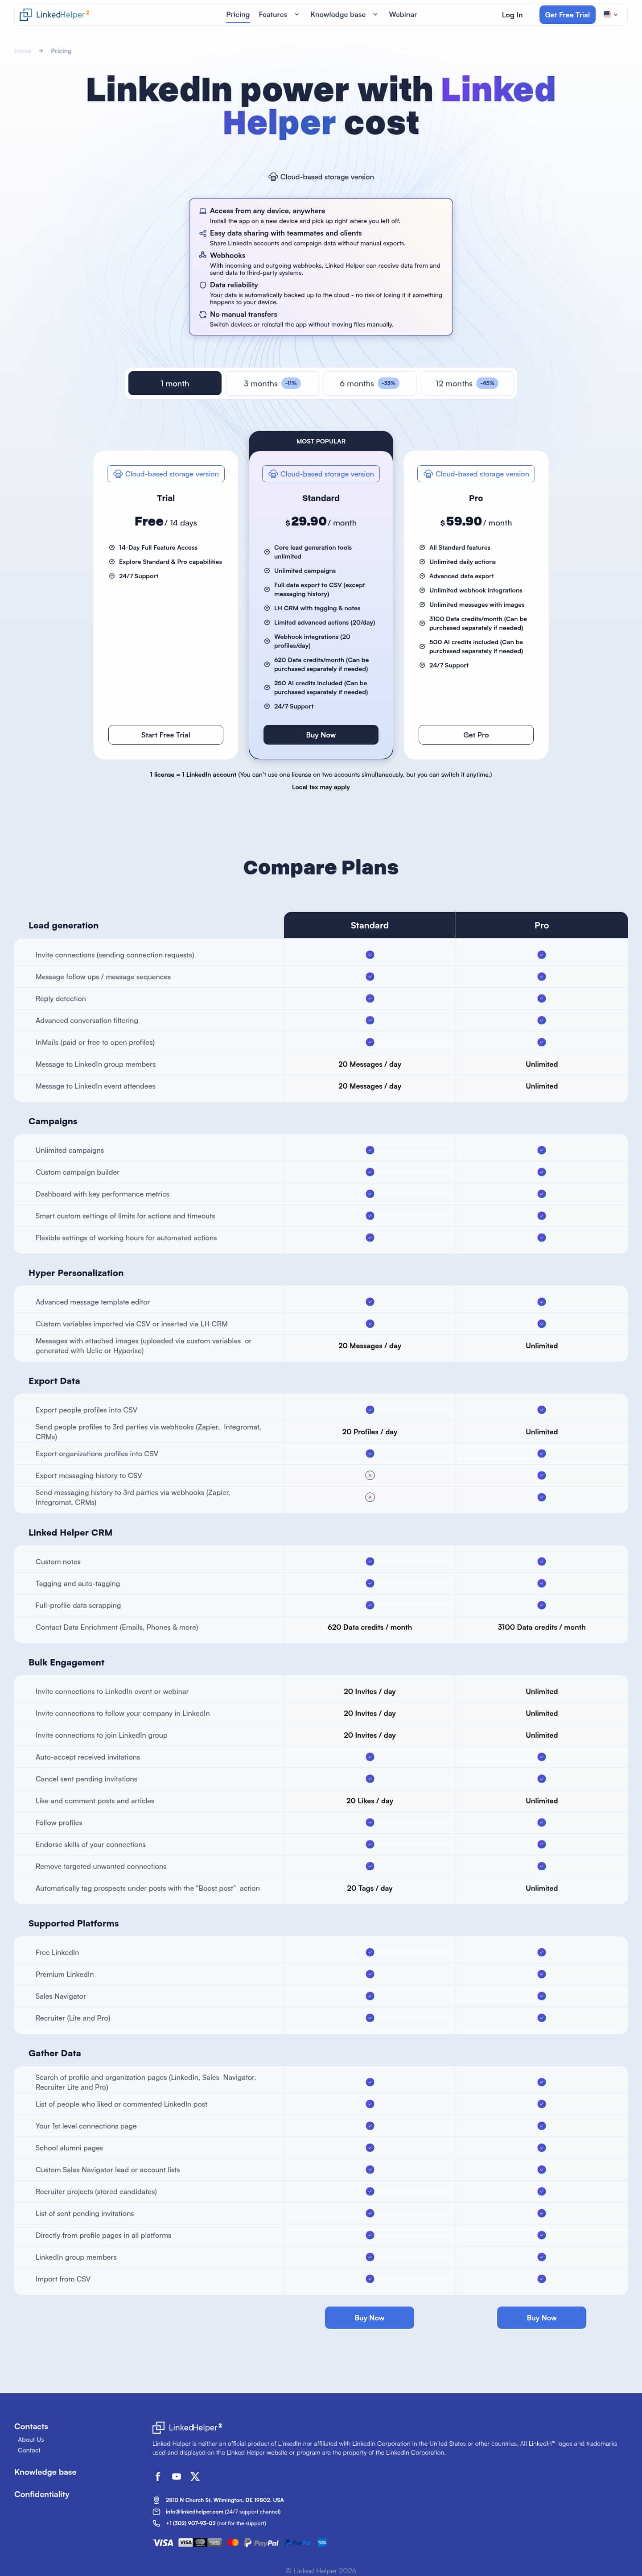Go to the Webinar menu item
The width and height of the screenshot is (642, 2576).
tap(403, 15)
